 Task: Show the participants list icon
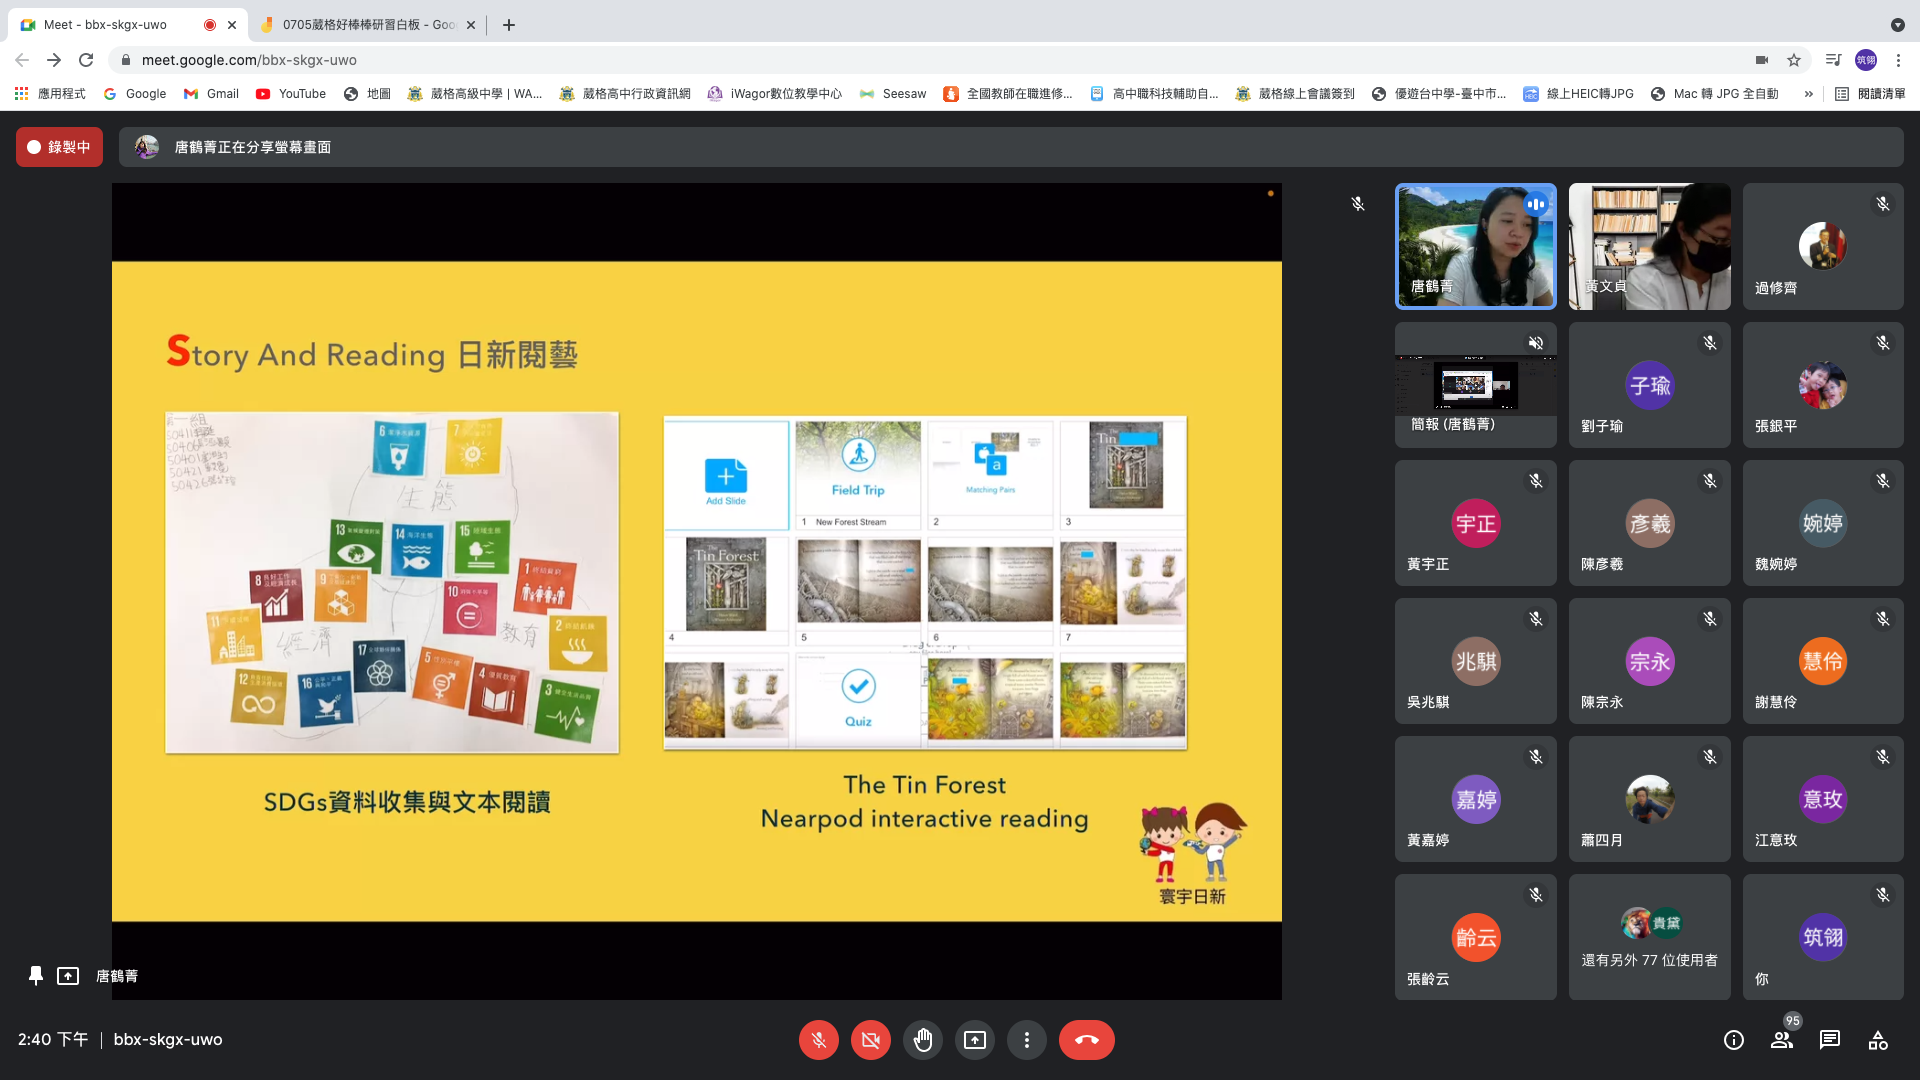click(1781, 1040)
